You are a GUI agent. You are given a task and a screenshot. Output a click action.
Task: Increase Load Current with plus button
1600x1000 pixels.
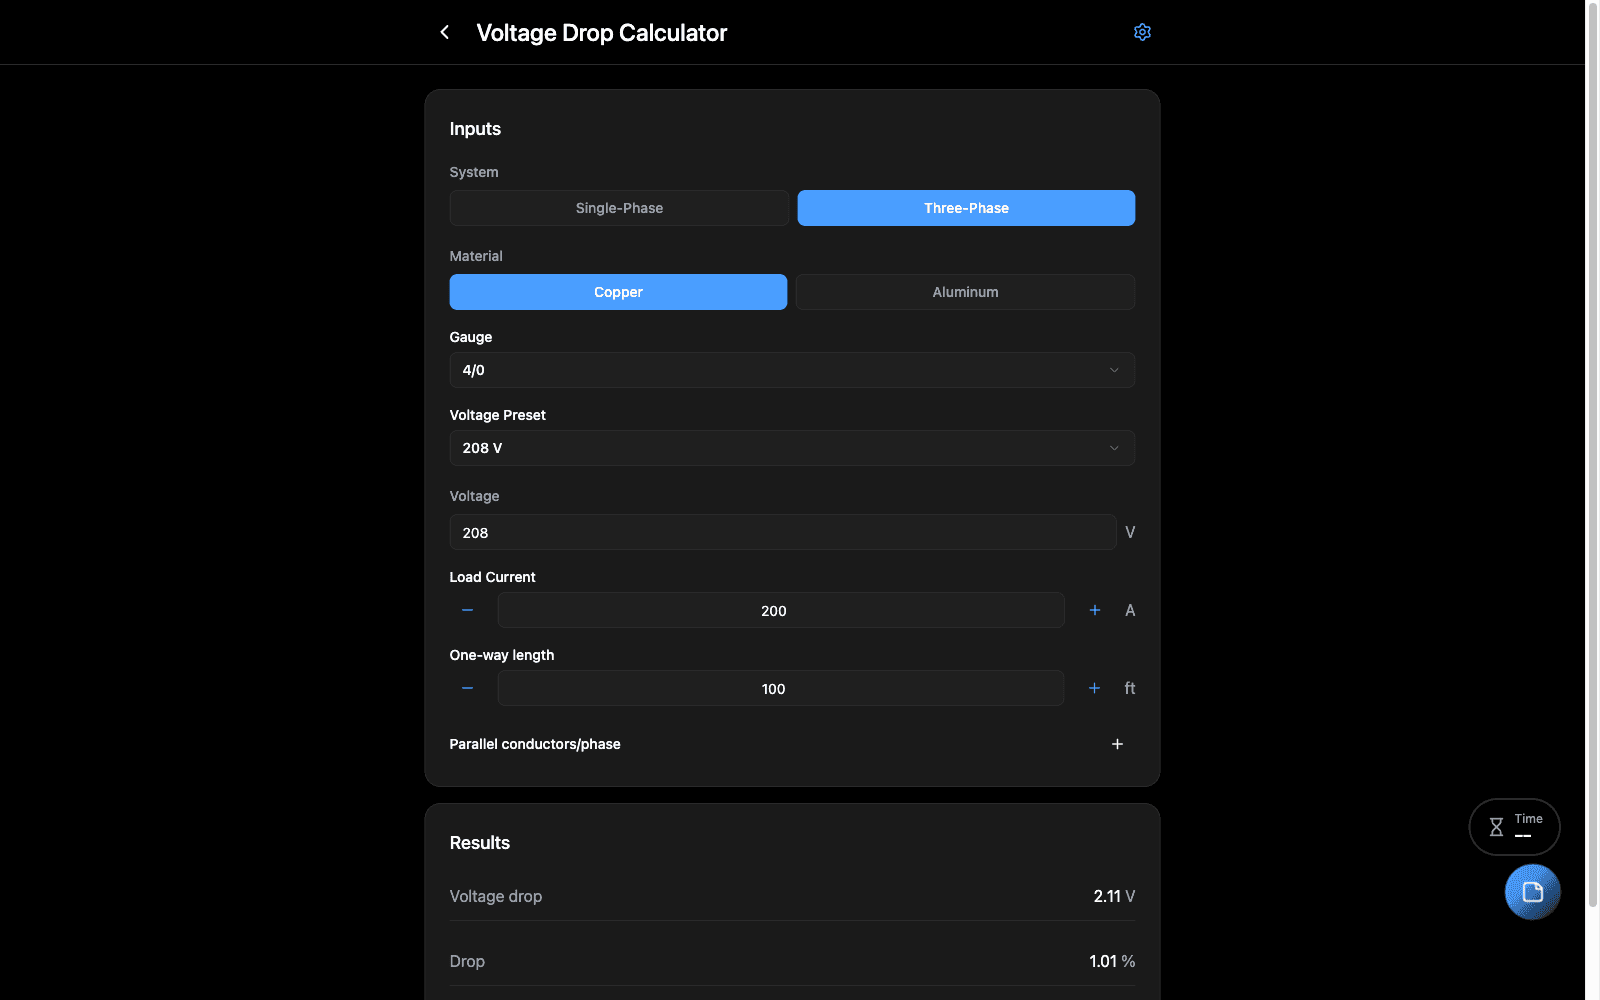click(x=1095, y=610)
